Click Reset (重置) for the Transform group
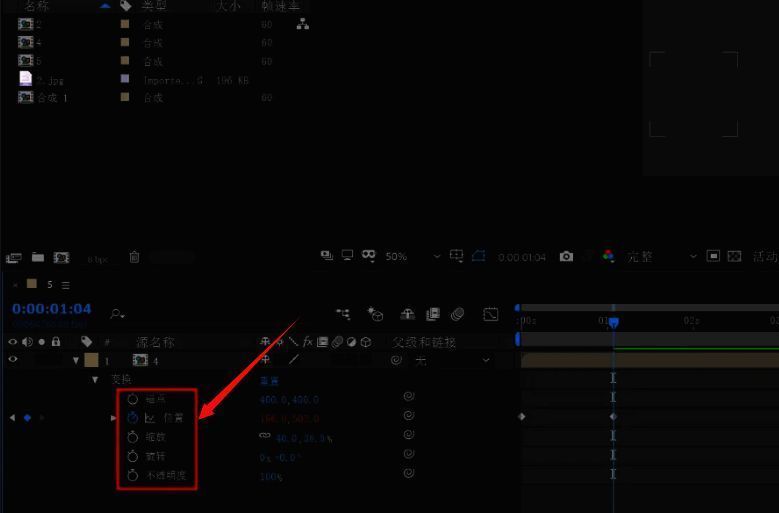779x513 pixels. click(270, 380)
